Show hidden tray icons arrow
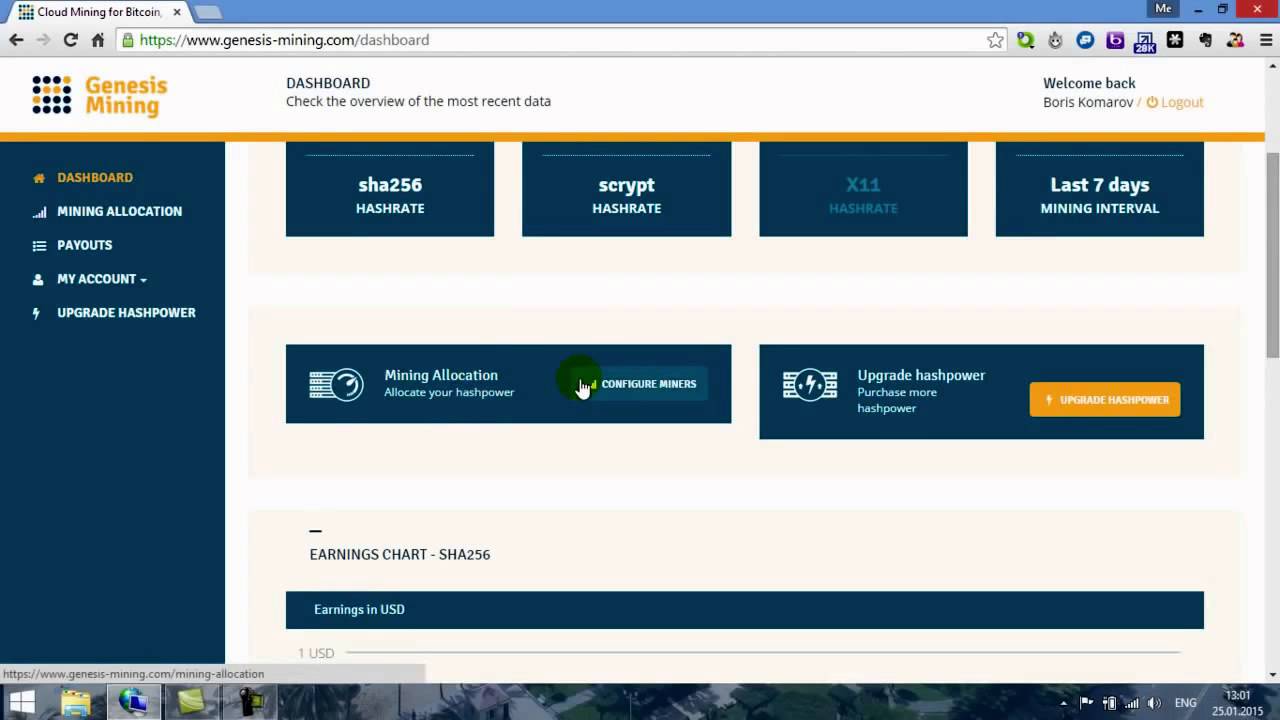 pos(1063,703)
